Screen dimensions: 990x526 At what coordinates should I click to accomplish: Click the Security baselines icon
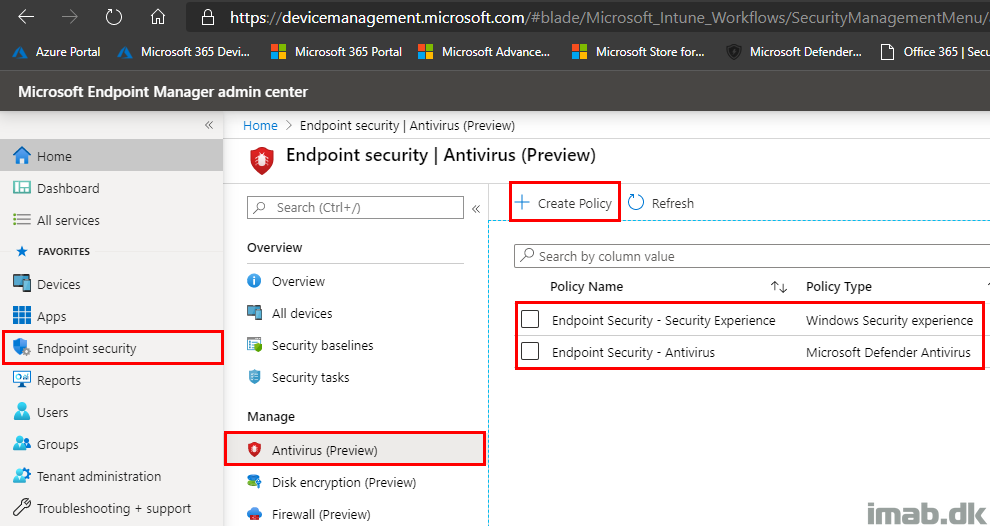254,345
